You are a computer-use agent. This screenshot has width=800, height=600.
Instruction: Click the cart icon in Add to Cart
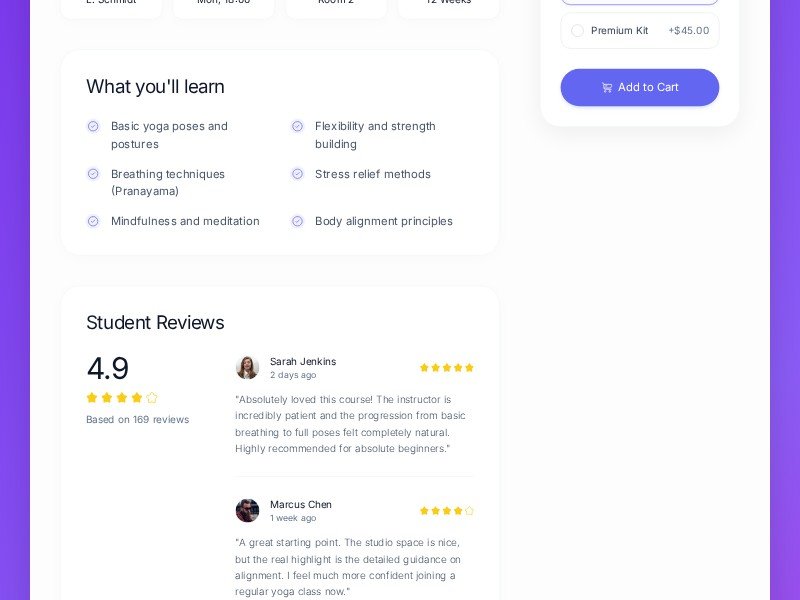pyautogui.click(x=607, y=88)
